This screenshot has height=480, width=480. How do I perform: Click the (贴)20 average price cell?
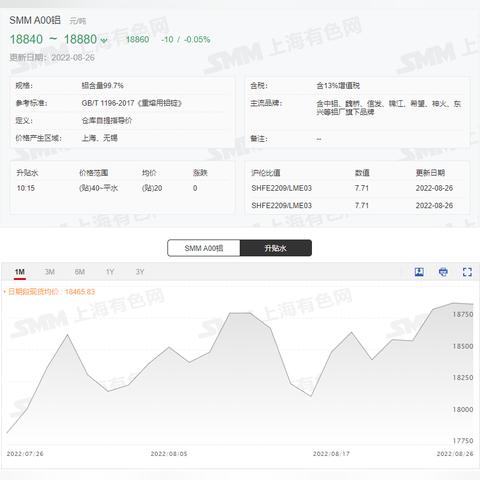click(x=152, y=188)
